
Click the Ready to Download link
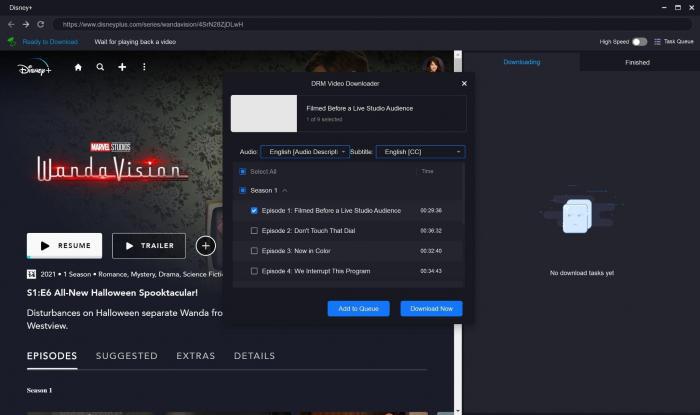click(x=50, y=42)
